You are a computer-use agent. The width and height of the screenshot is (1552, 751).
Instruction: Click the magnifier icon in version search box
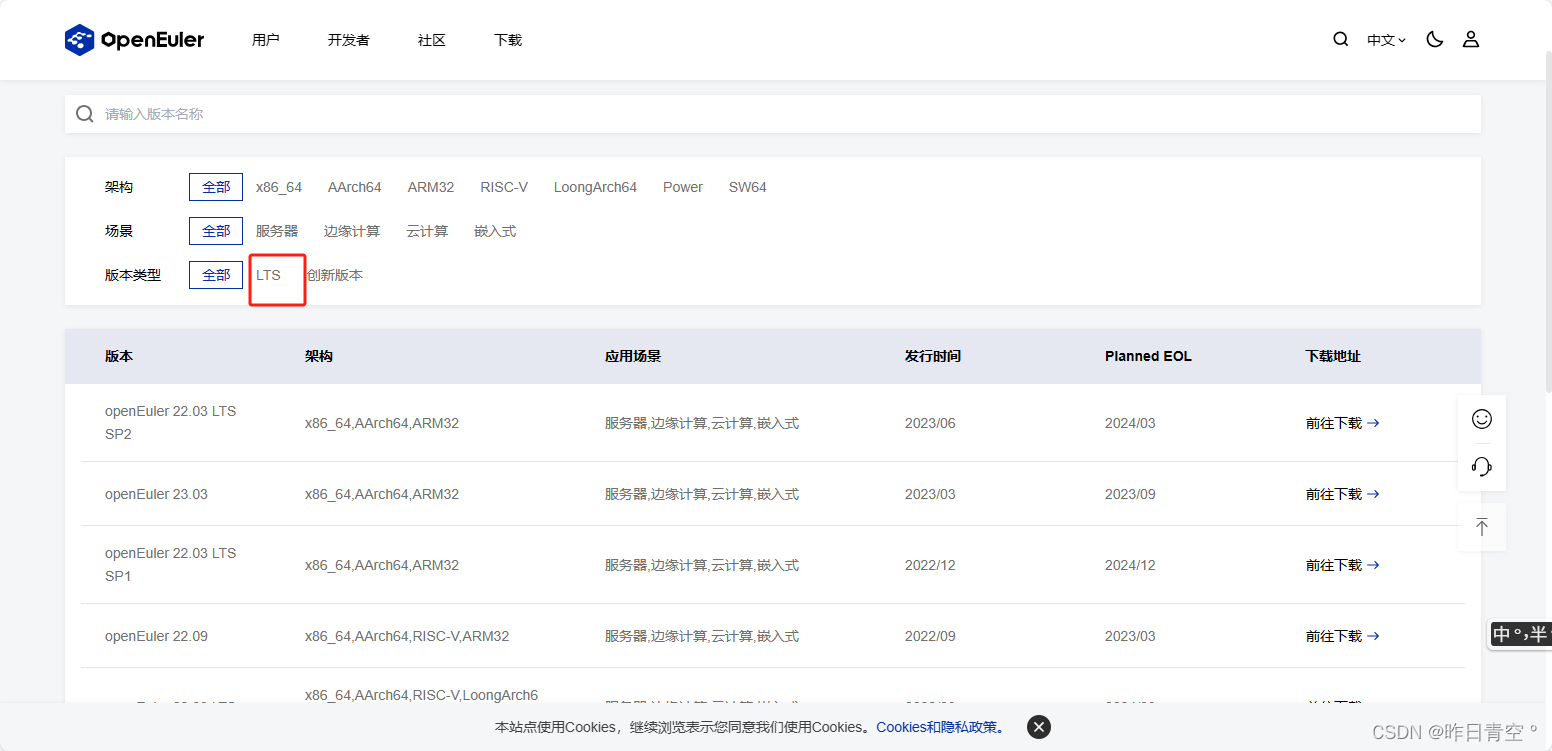click(85, 114)
